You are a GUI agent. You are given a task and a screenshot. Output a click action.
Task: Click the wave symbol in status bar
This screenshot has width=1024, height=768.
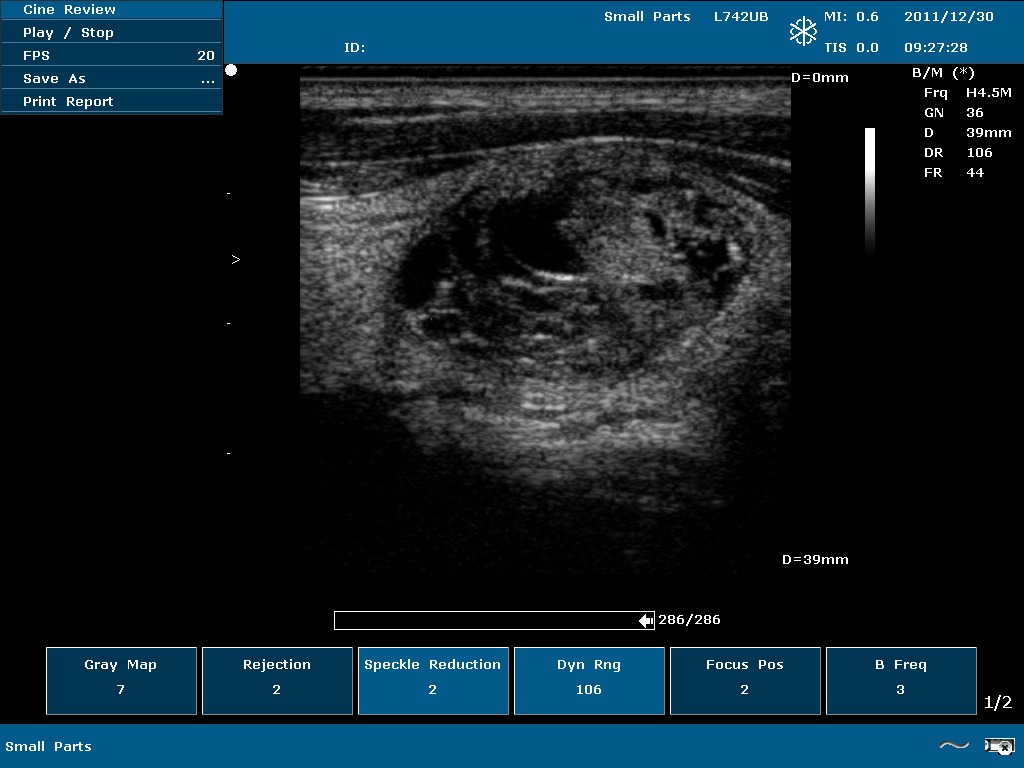coord(954,745)
